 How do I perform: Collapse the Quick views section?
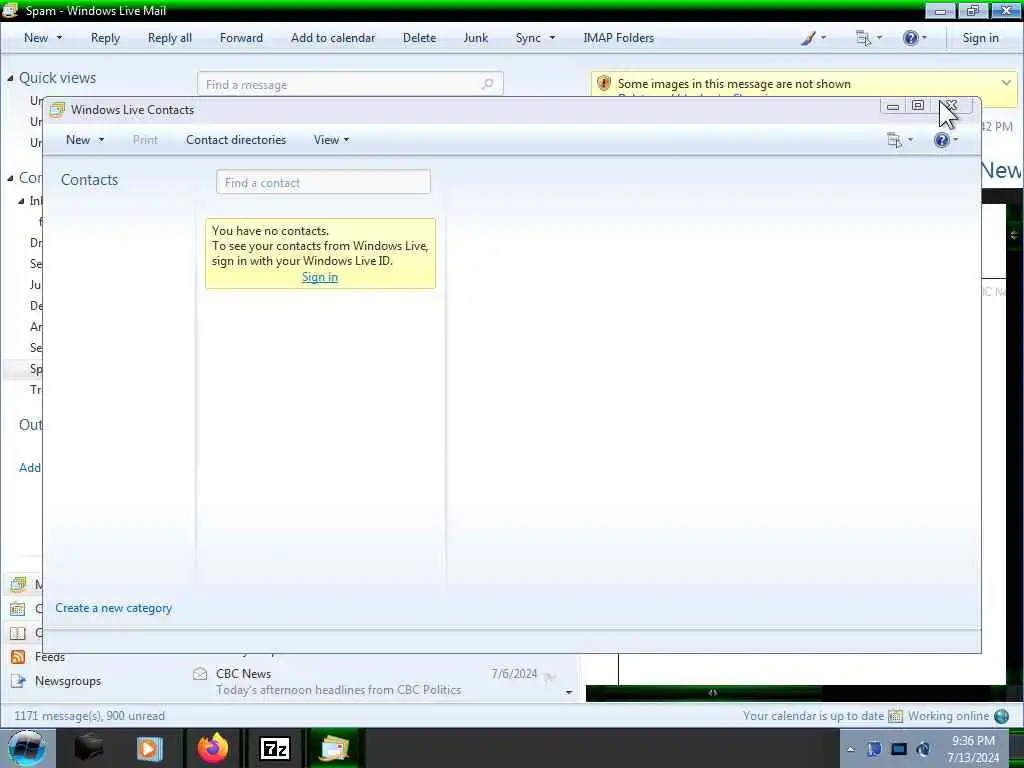(10, 78)
